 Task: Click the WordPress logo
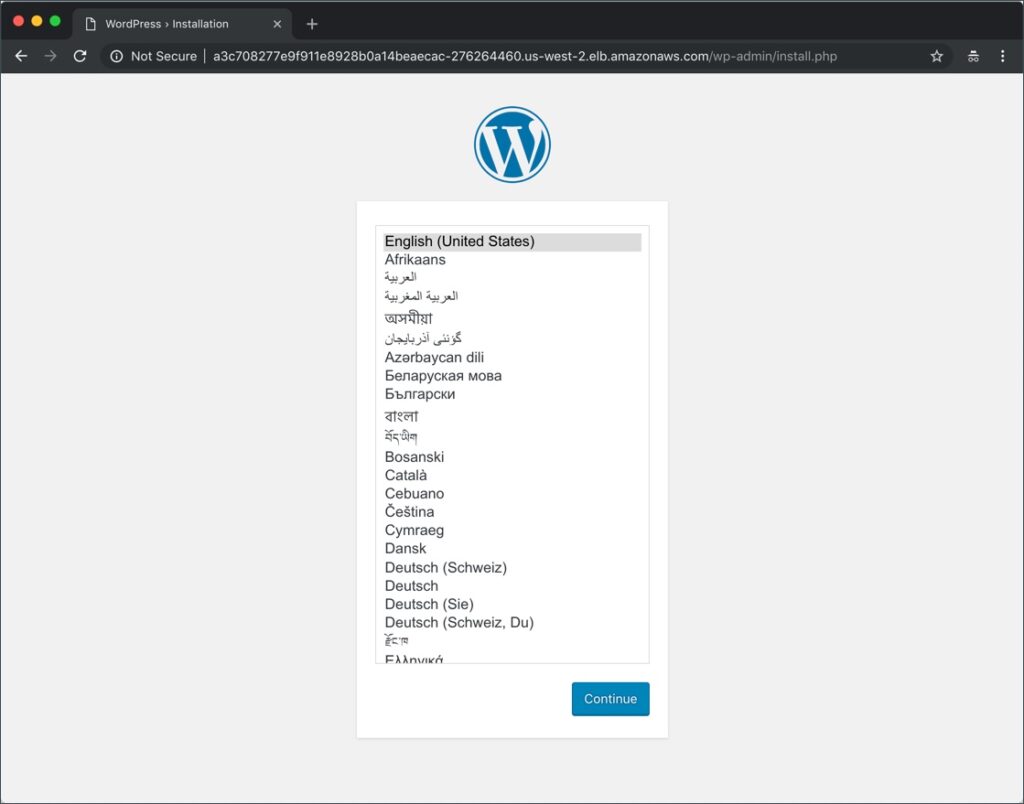511,143
